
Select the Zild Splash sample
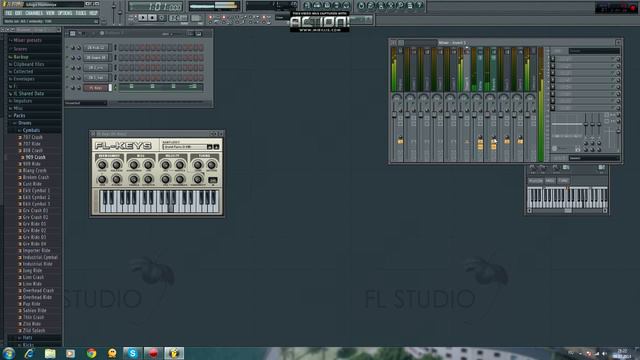tap(34, 331)
